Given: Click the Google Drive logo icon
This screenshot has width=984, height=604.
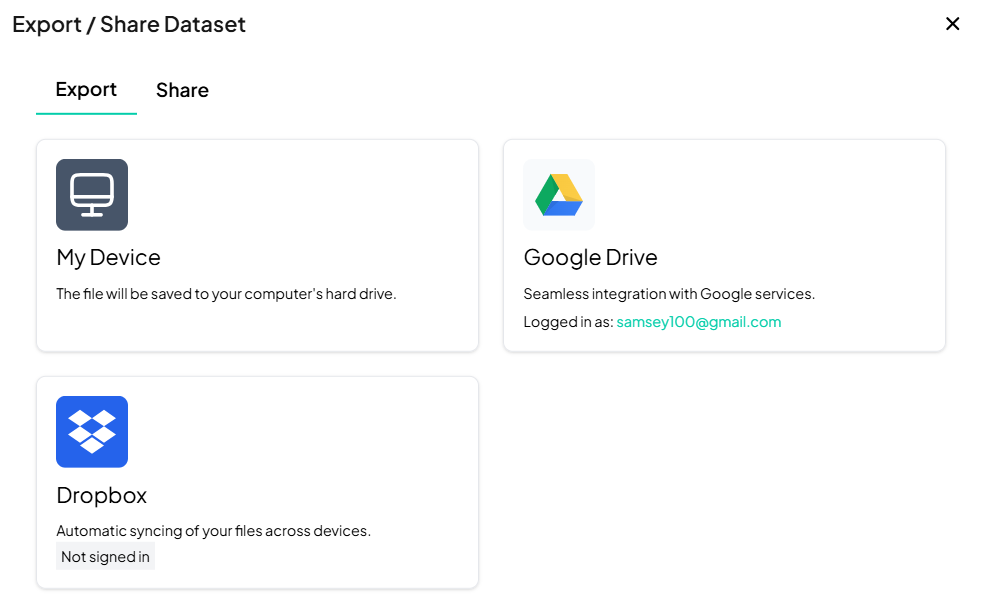Looking at the screenshot, I should click(559, 195).
